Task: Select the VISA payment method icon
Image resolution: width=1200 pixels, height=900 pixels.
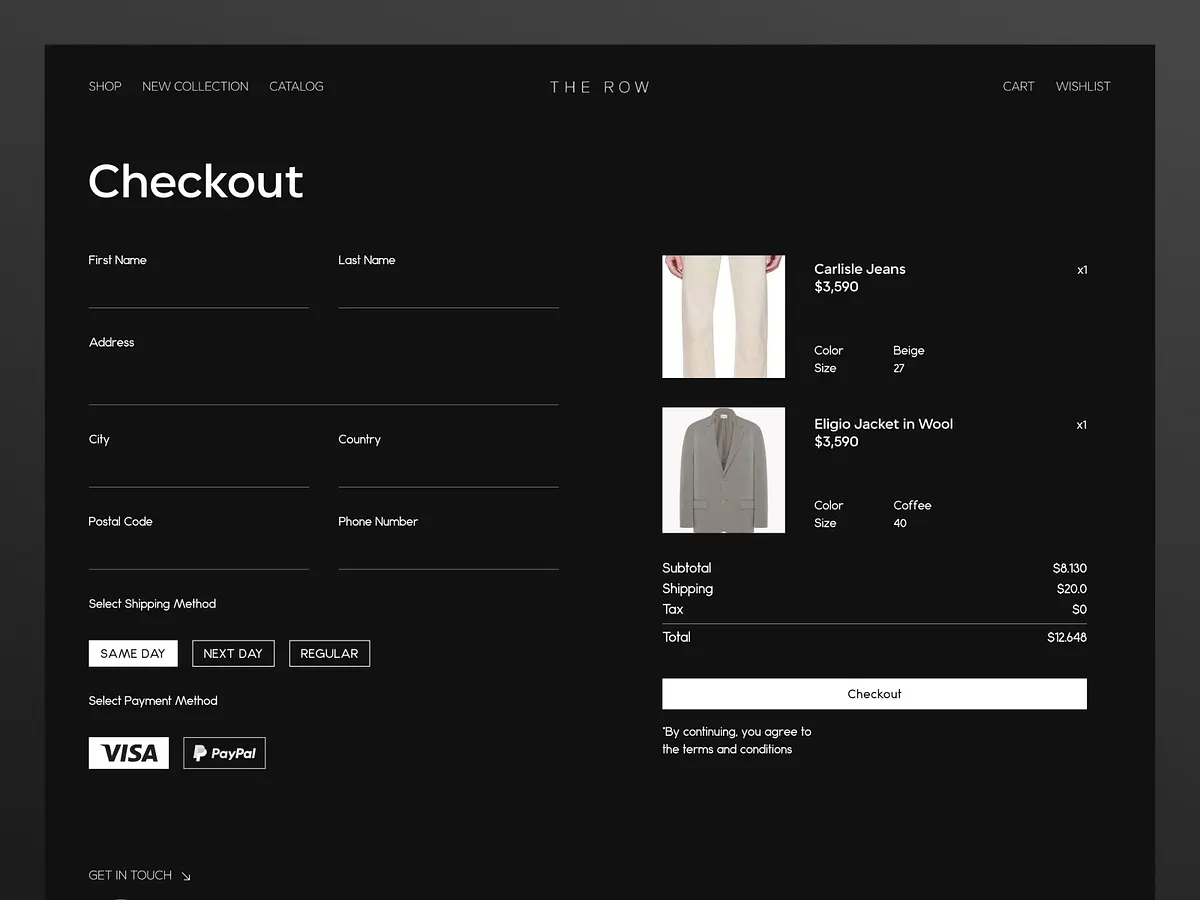Action: [128, 752]
